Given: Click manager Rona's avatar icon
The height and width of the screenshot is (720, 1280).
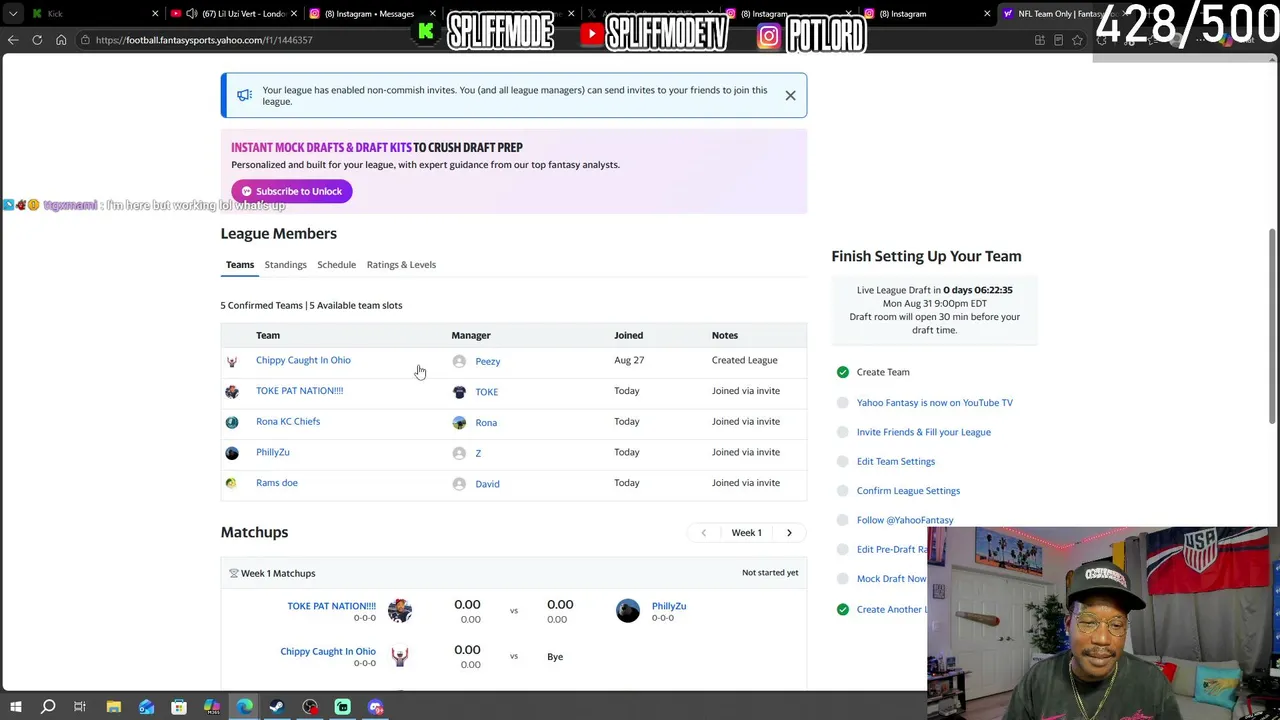Looking at the screenshot, I should pos(459,422).
